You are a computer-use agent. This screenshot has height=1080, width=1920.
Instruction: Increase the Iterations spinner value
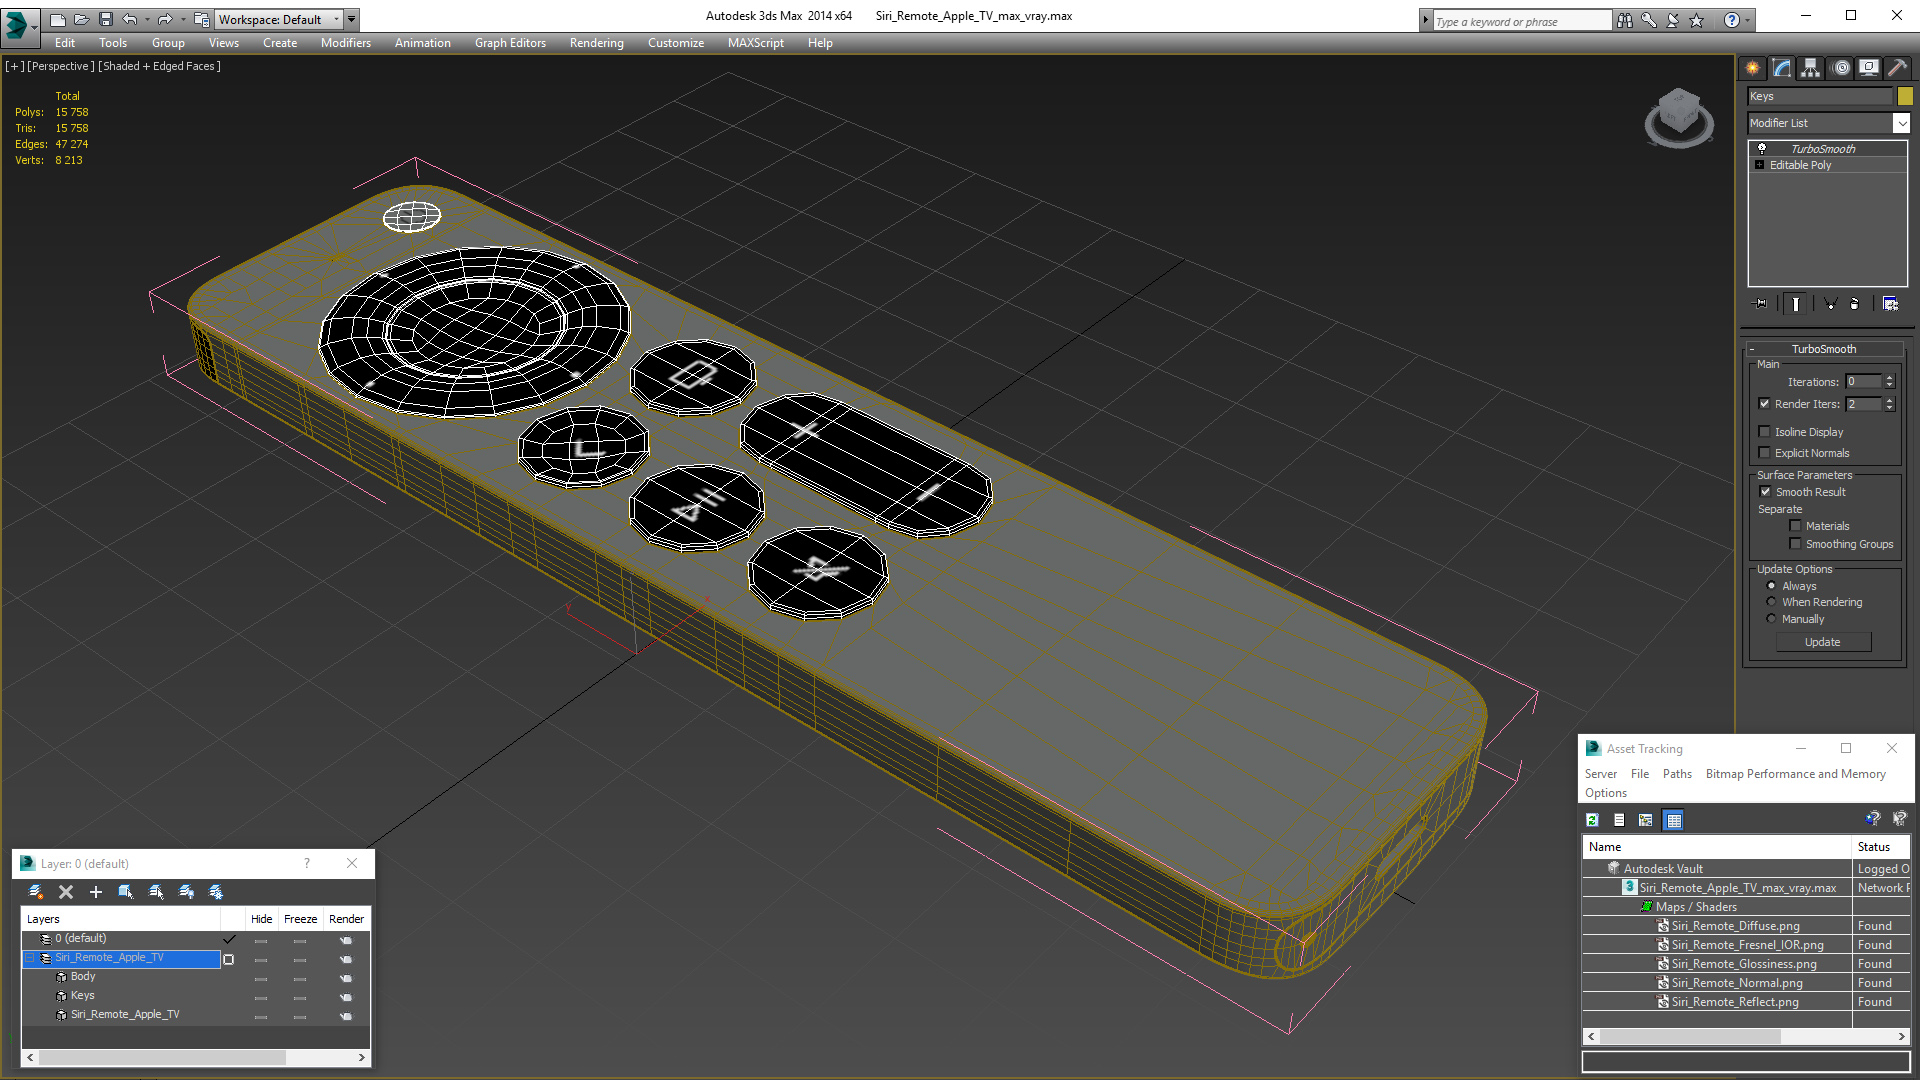click(x=1890, y=378)
